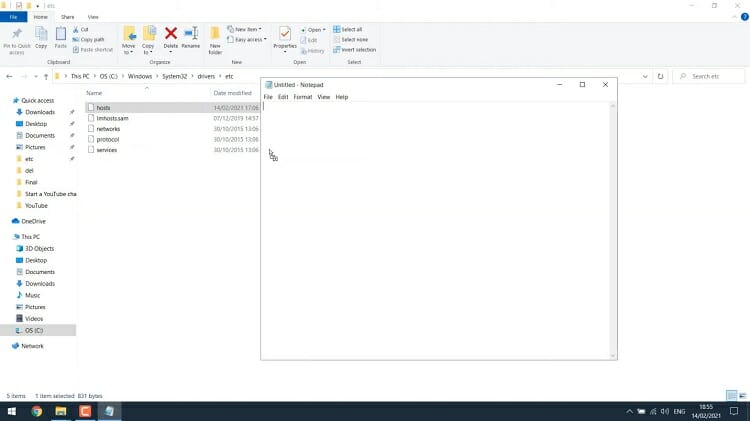Open the Copy to menu
Screen dimensions: 750x421
(x=148, y=40)
